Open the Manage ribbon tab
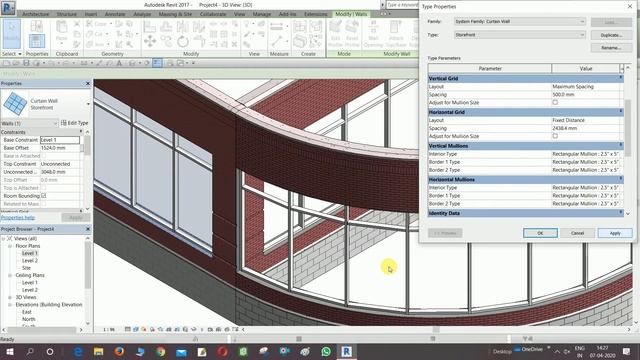 (262, 14)
